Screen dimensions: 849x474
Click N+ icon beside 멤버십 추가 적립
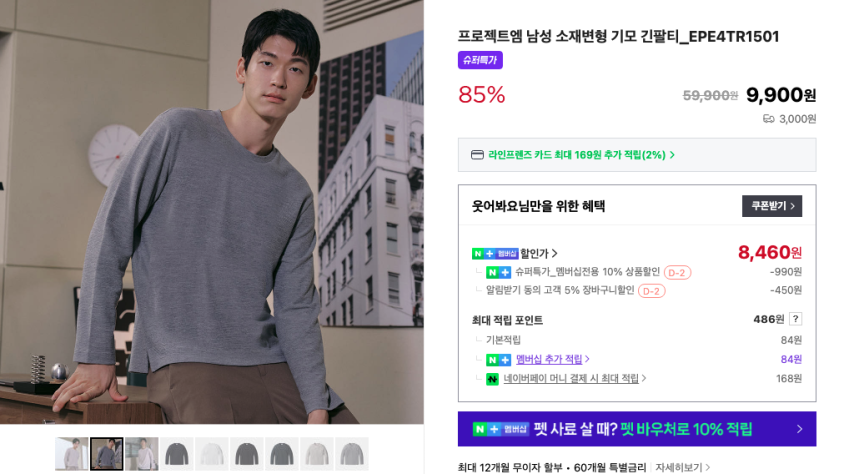(498, 360)
